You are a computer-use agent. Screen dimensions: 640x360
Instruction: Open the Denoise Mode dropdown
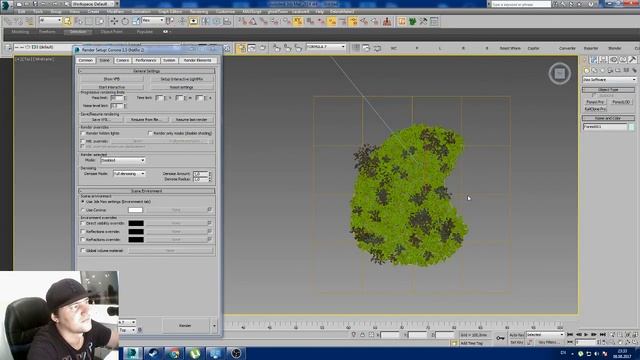click(129, 173)
